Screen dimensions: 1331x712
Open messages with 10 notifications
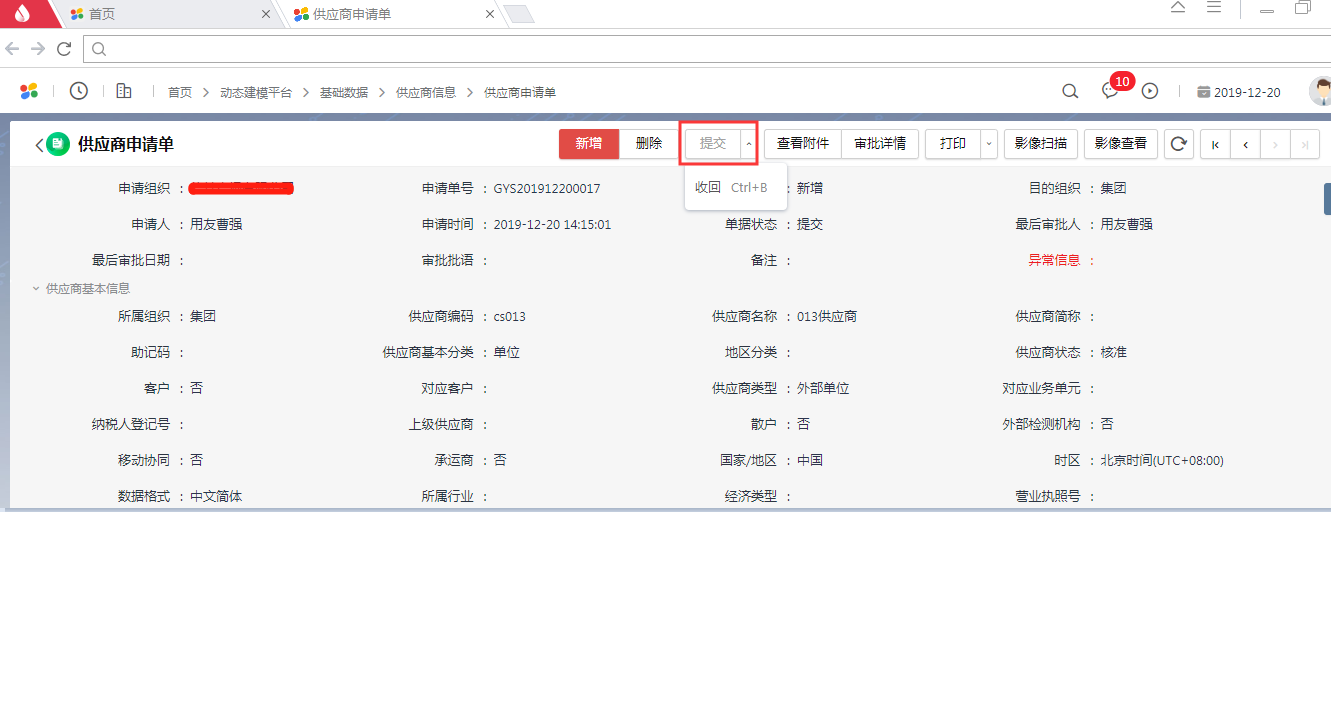[1111, 91]
